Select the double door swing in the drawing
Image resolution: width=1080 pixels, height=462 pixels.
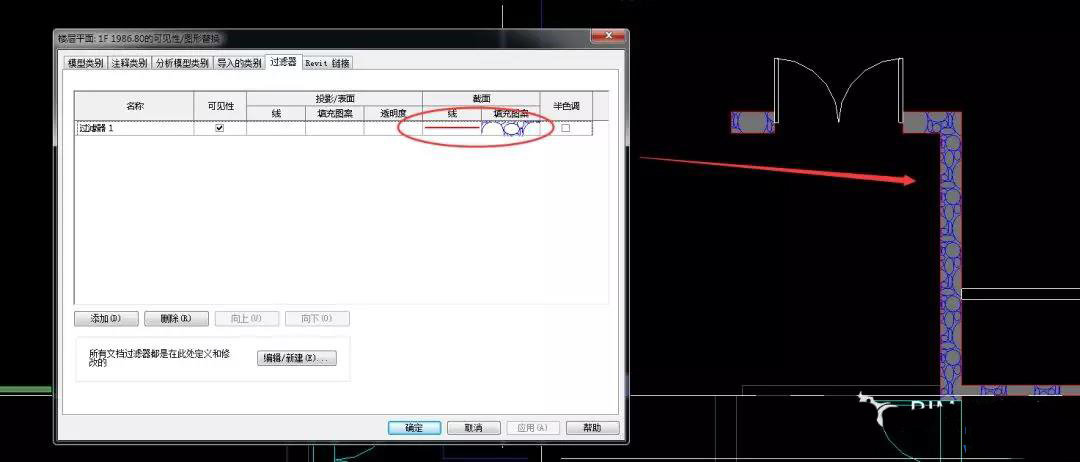click(x=838, y=90)
